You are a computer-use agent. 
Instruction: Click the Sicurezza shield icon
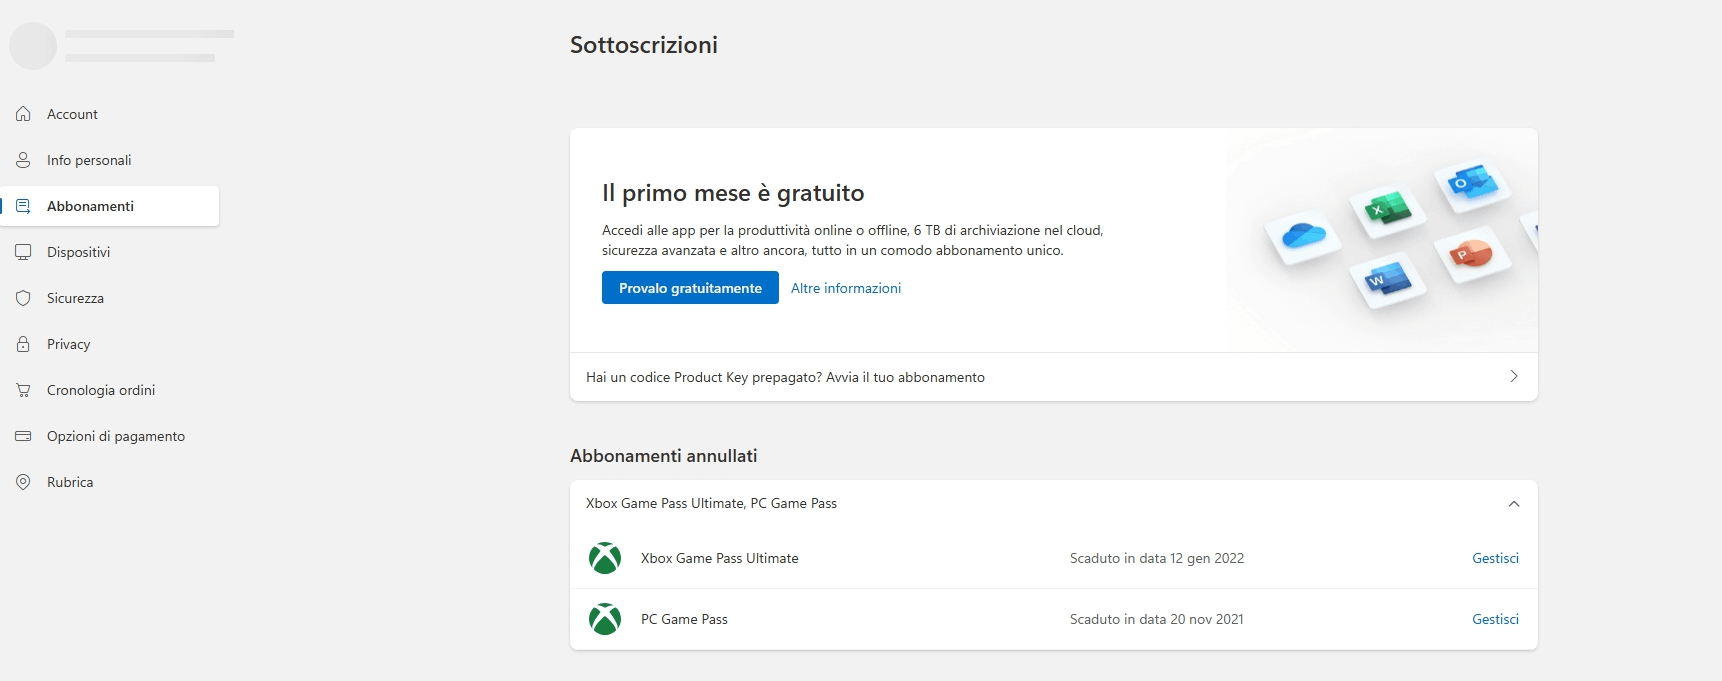click(x=23, y=298)
